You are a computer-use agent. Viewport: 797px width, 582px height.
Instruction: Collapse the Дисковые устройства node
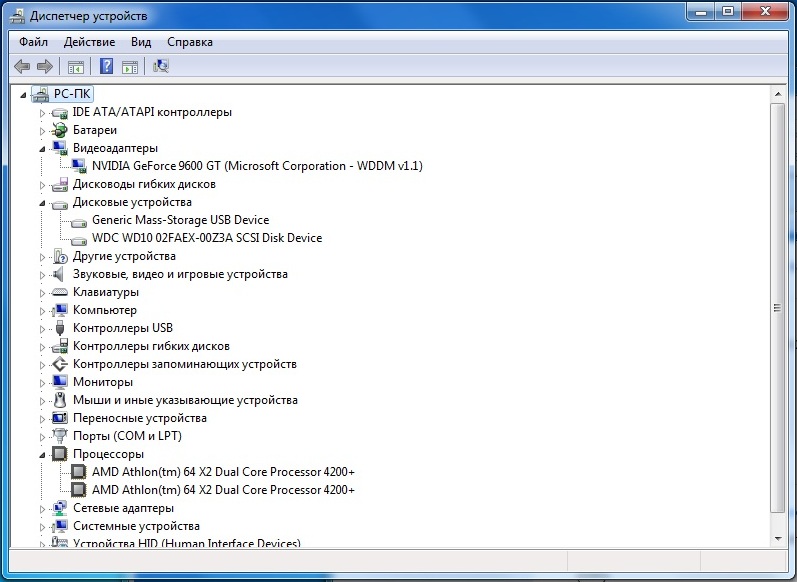click(43, 203)
